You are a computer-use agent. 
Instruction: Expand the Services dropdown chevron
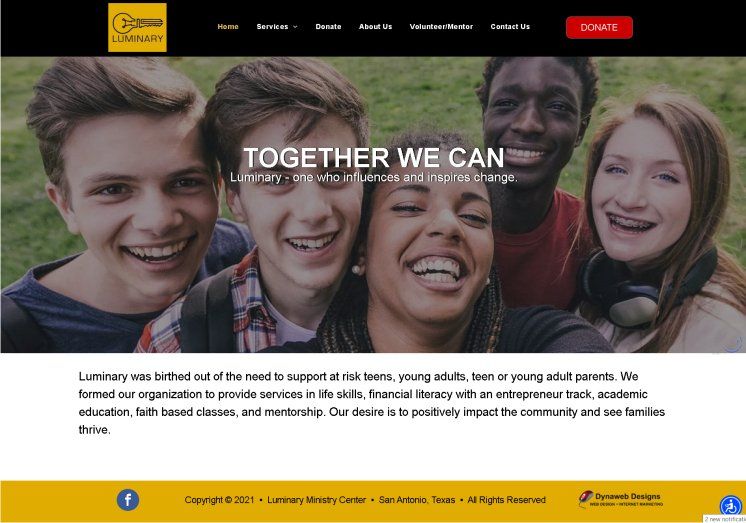click(x=295, y=27)
